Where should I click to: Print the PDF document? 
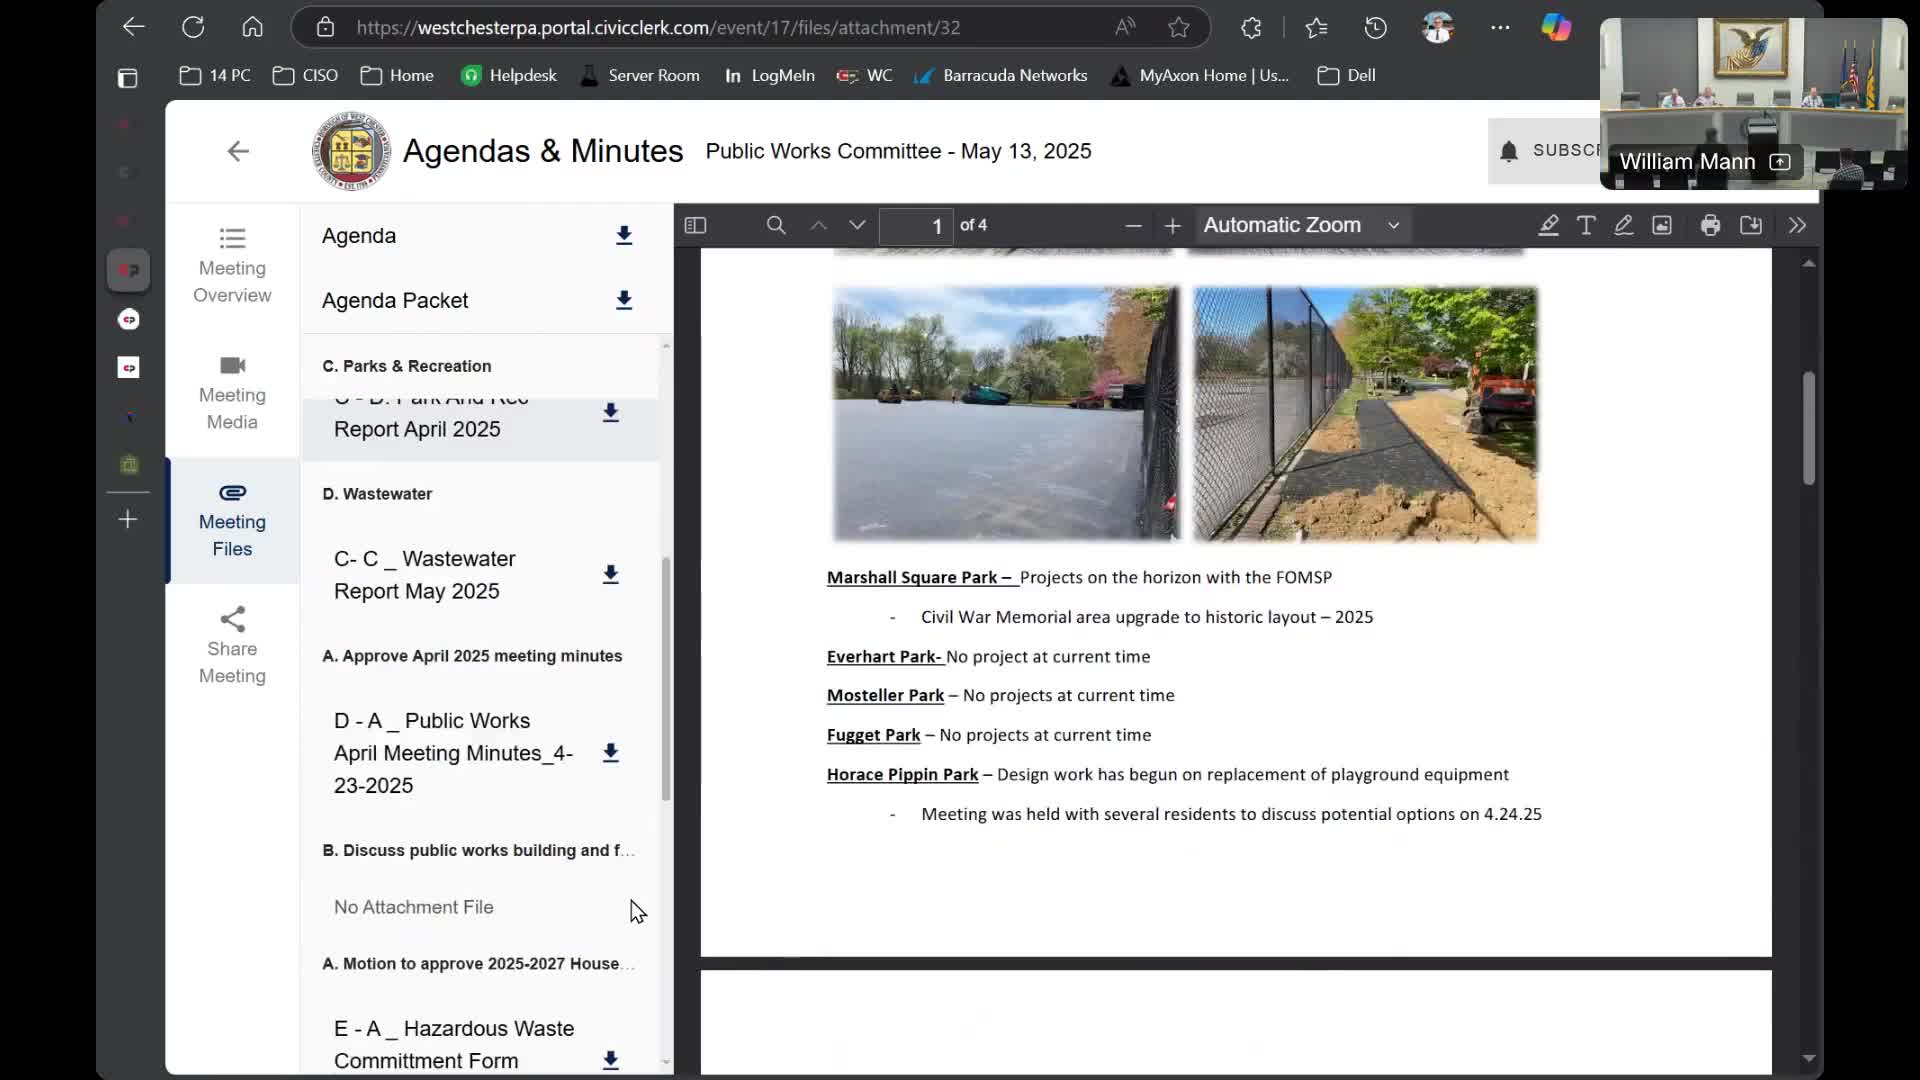tap(1710, 225)
